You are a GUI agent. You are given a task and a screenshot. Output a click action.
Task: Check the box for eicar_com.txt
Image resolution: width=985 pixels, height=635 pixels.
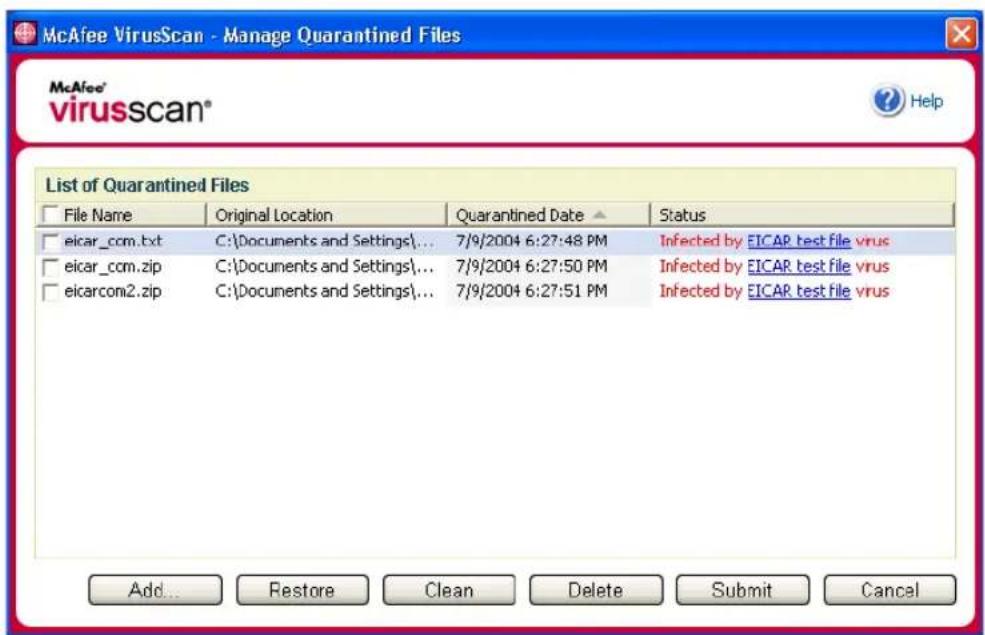pos(50,242)
